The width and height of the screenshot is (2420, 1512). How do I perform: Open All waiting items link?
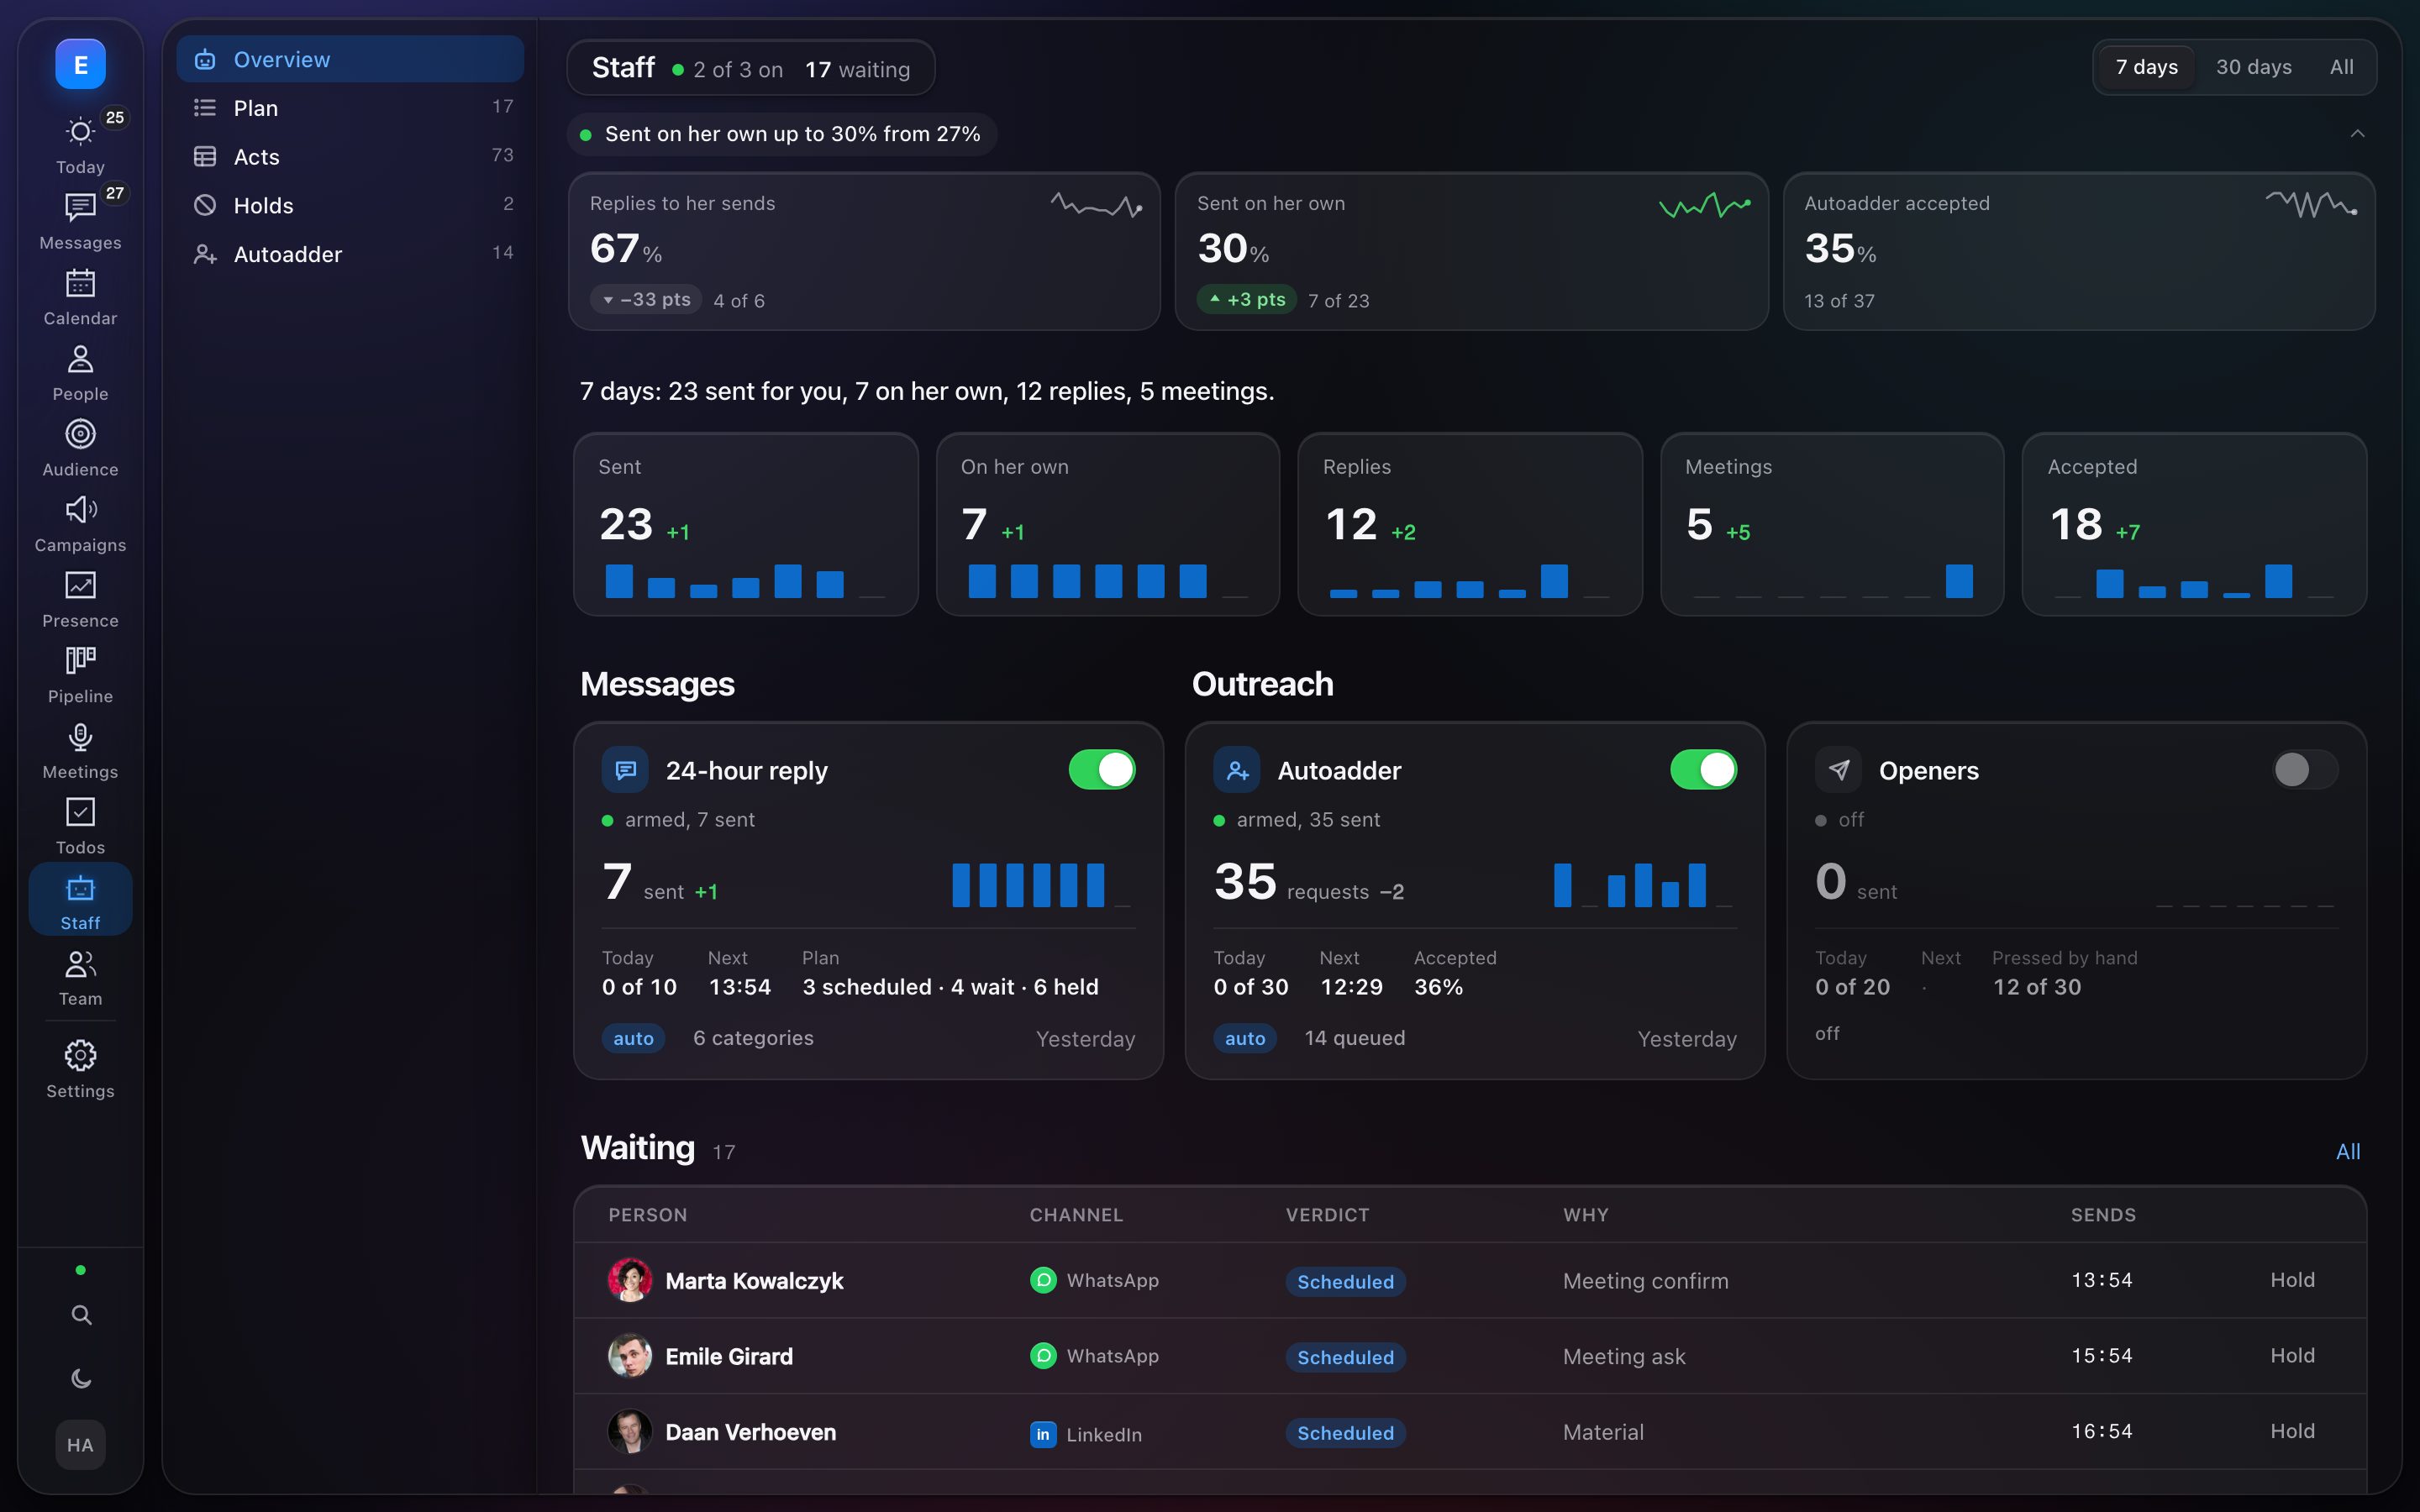point(2348,1151)
